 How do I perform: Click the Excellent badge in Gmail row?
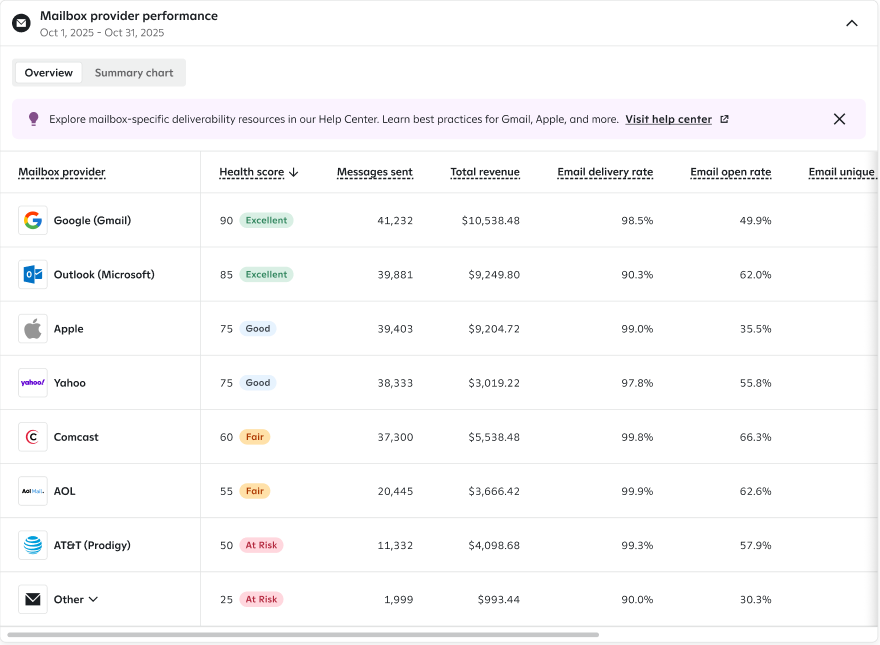pos(266,220)
